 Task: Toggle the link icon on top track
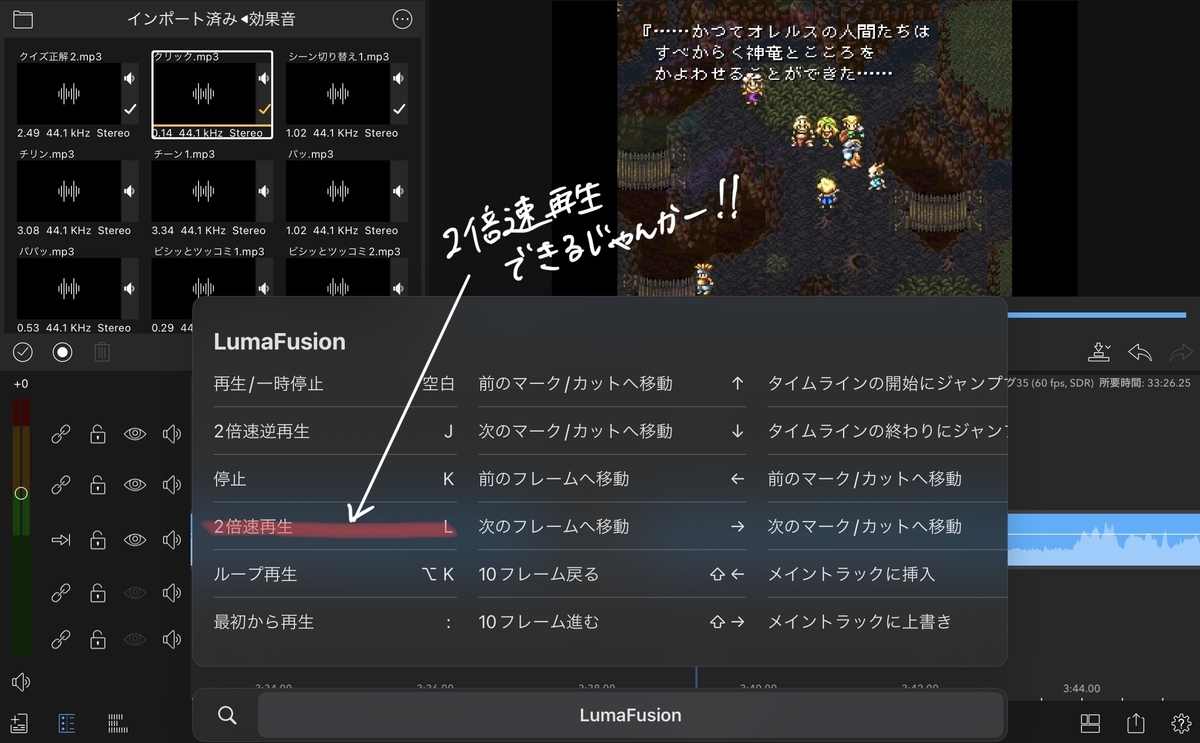[61, 433]
